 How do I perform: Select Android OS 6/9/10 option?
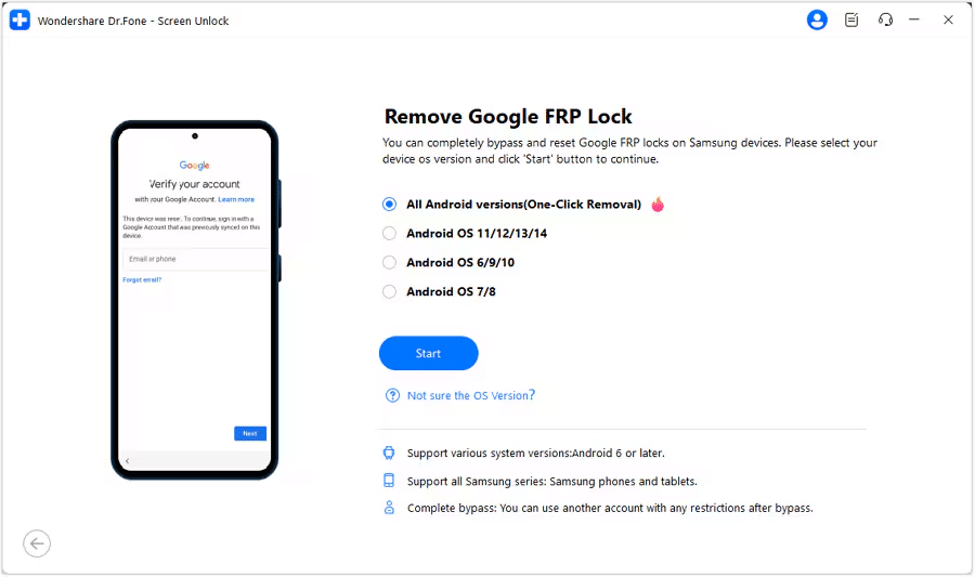tap(387, 262)
